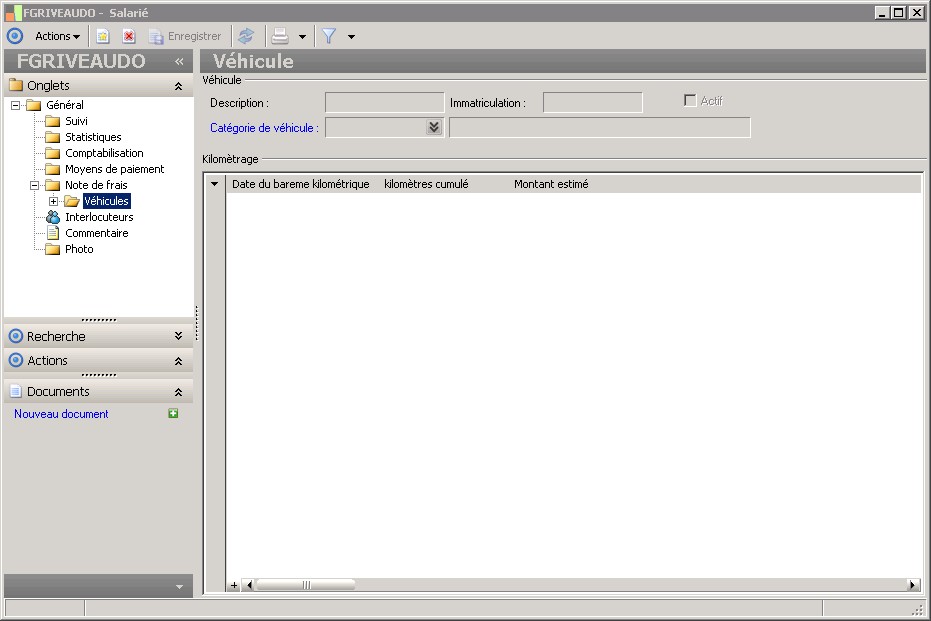
Task: Open the grid column selector triangle
Action: pos(214,184)
